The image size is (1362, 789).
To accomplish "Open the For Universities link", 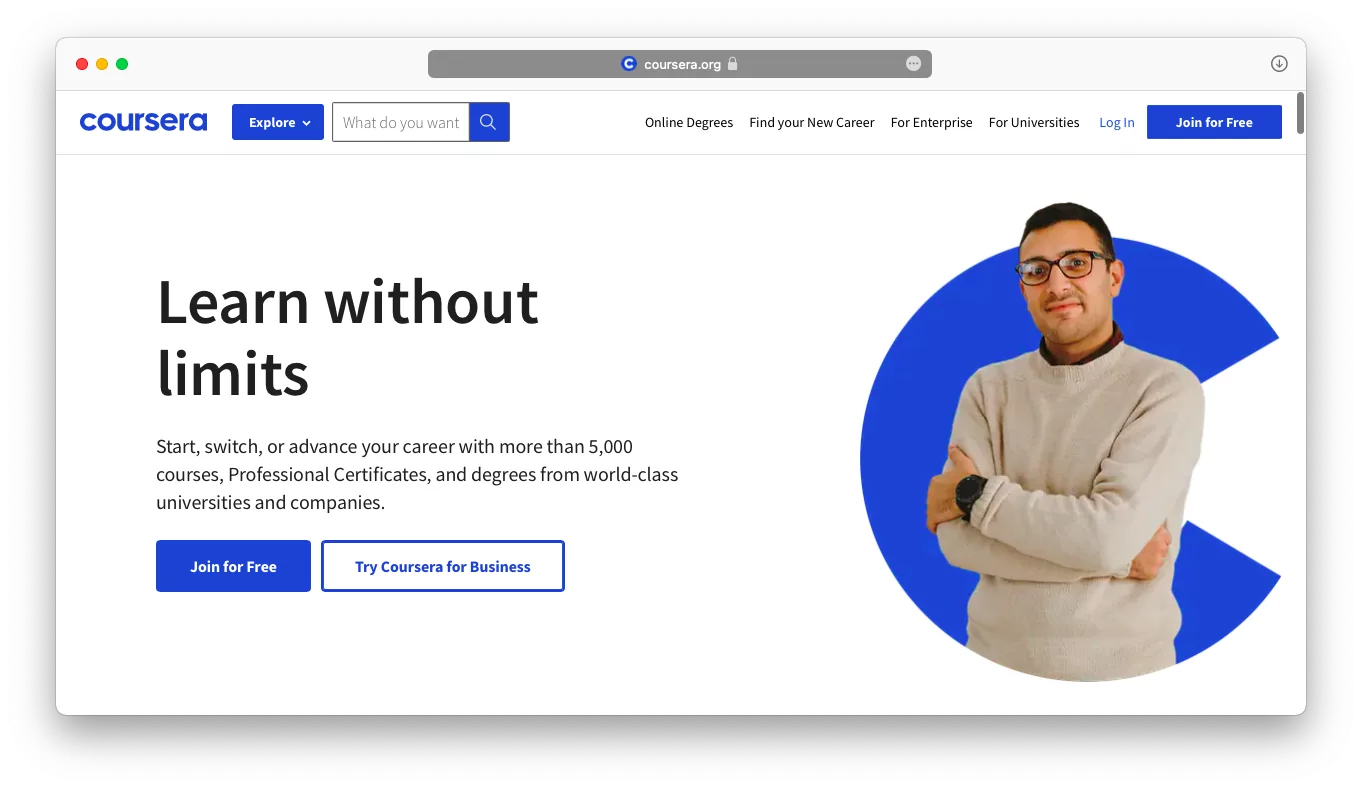I will [x=1034, y=123].
